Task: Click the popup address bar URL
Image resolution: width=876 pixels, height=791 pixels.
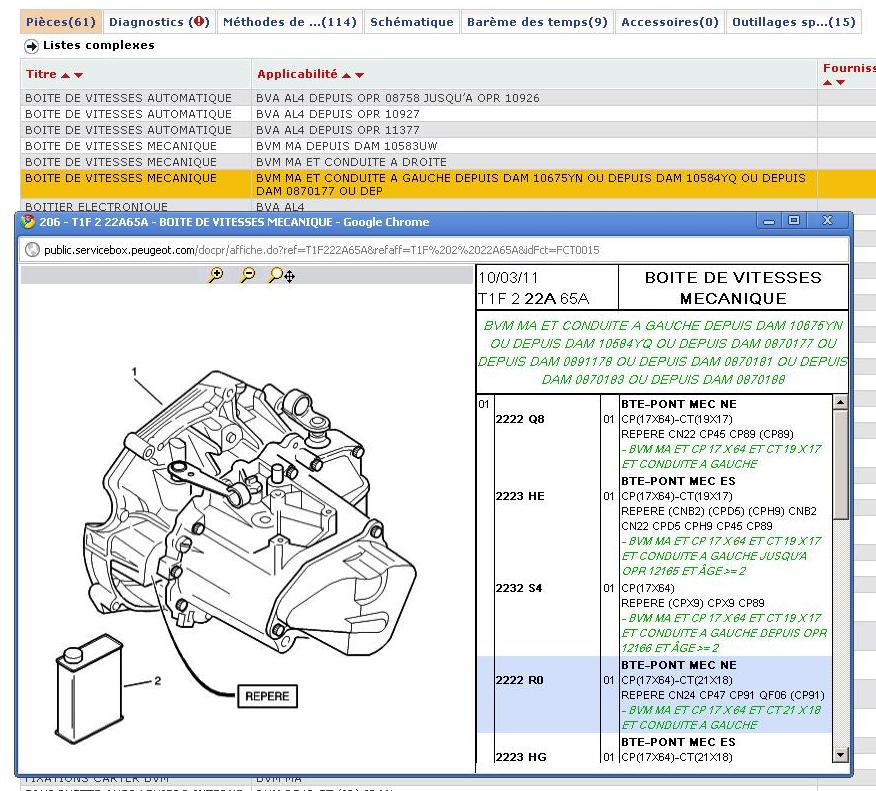Action: 322,250
